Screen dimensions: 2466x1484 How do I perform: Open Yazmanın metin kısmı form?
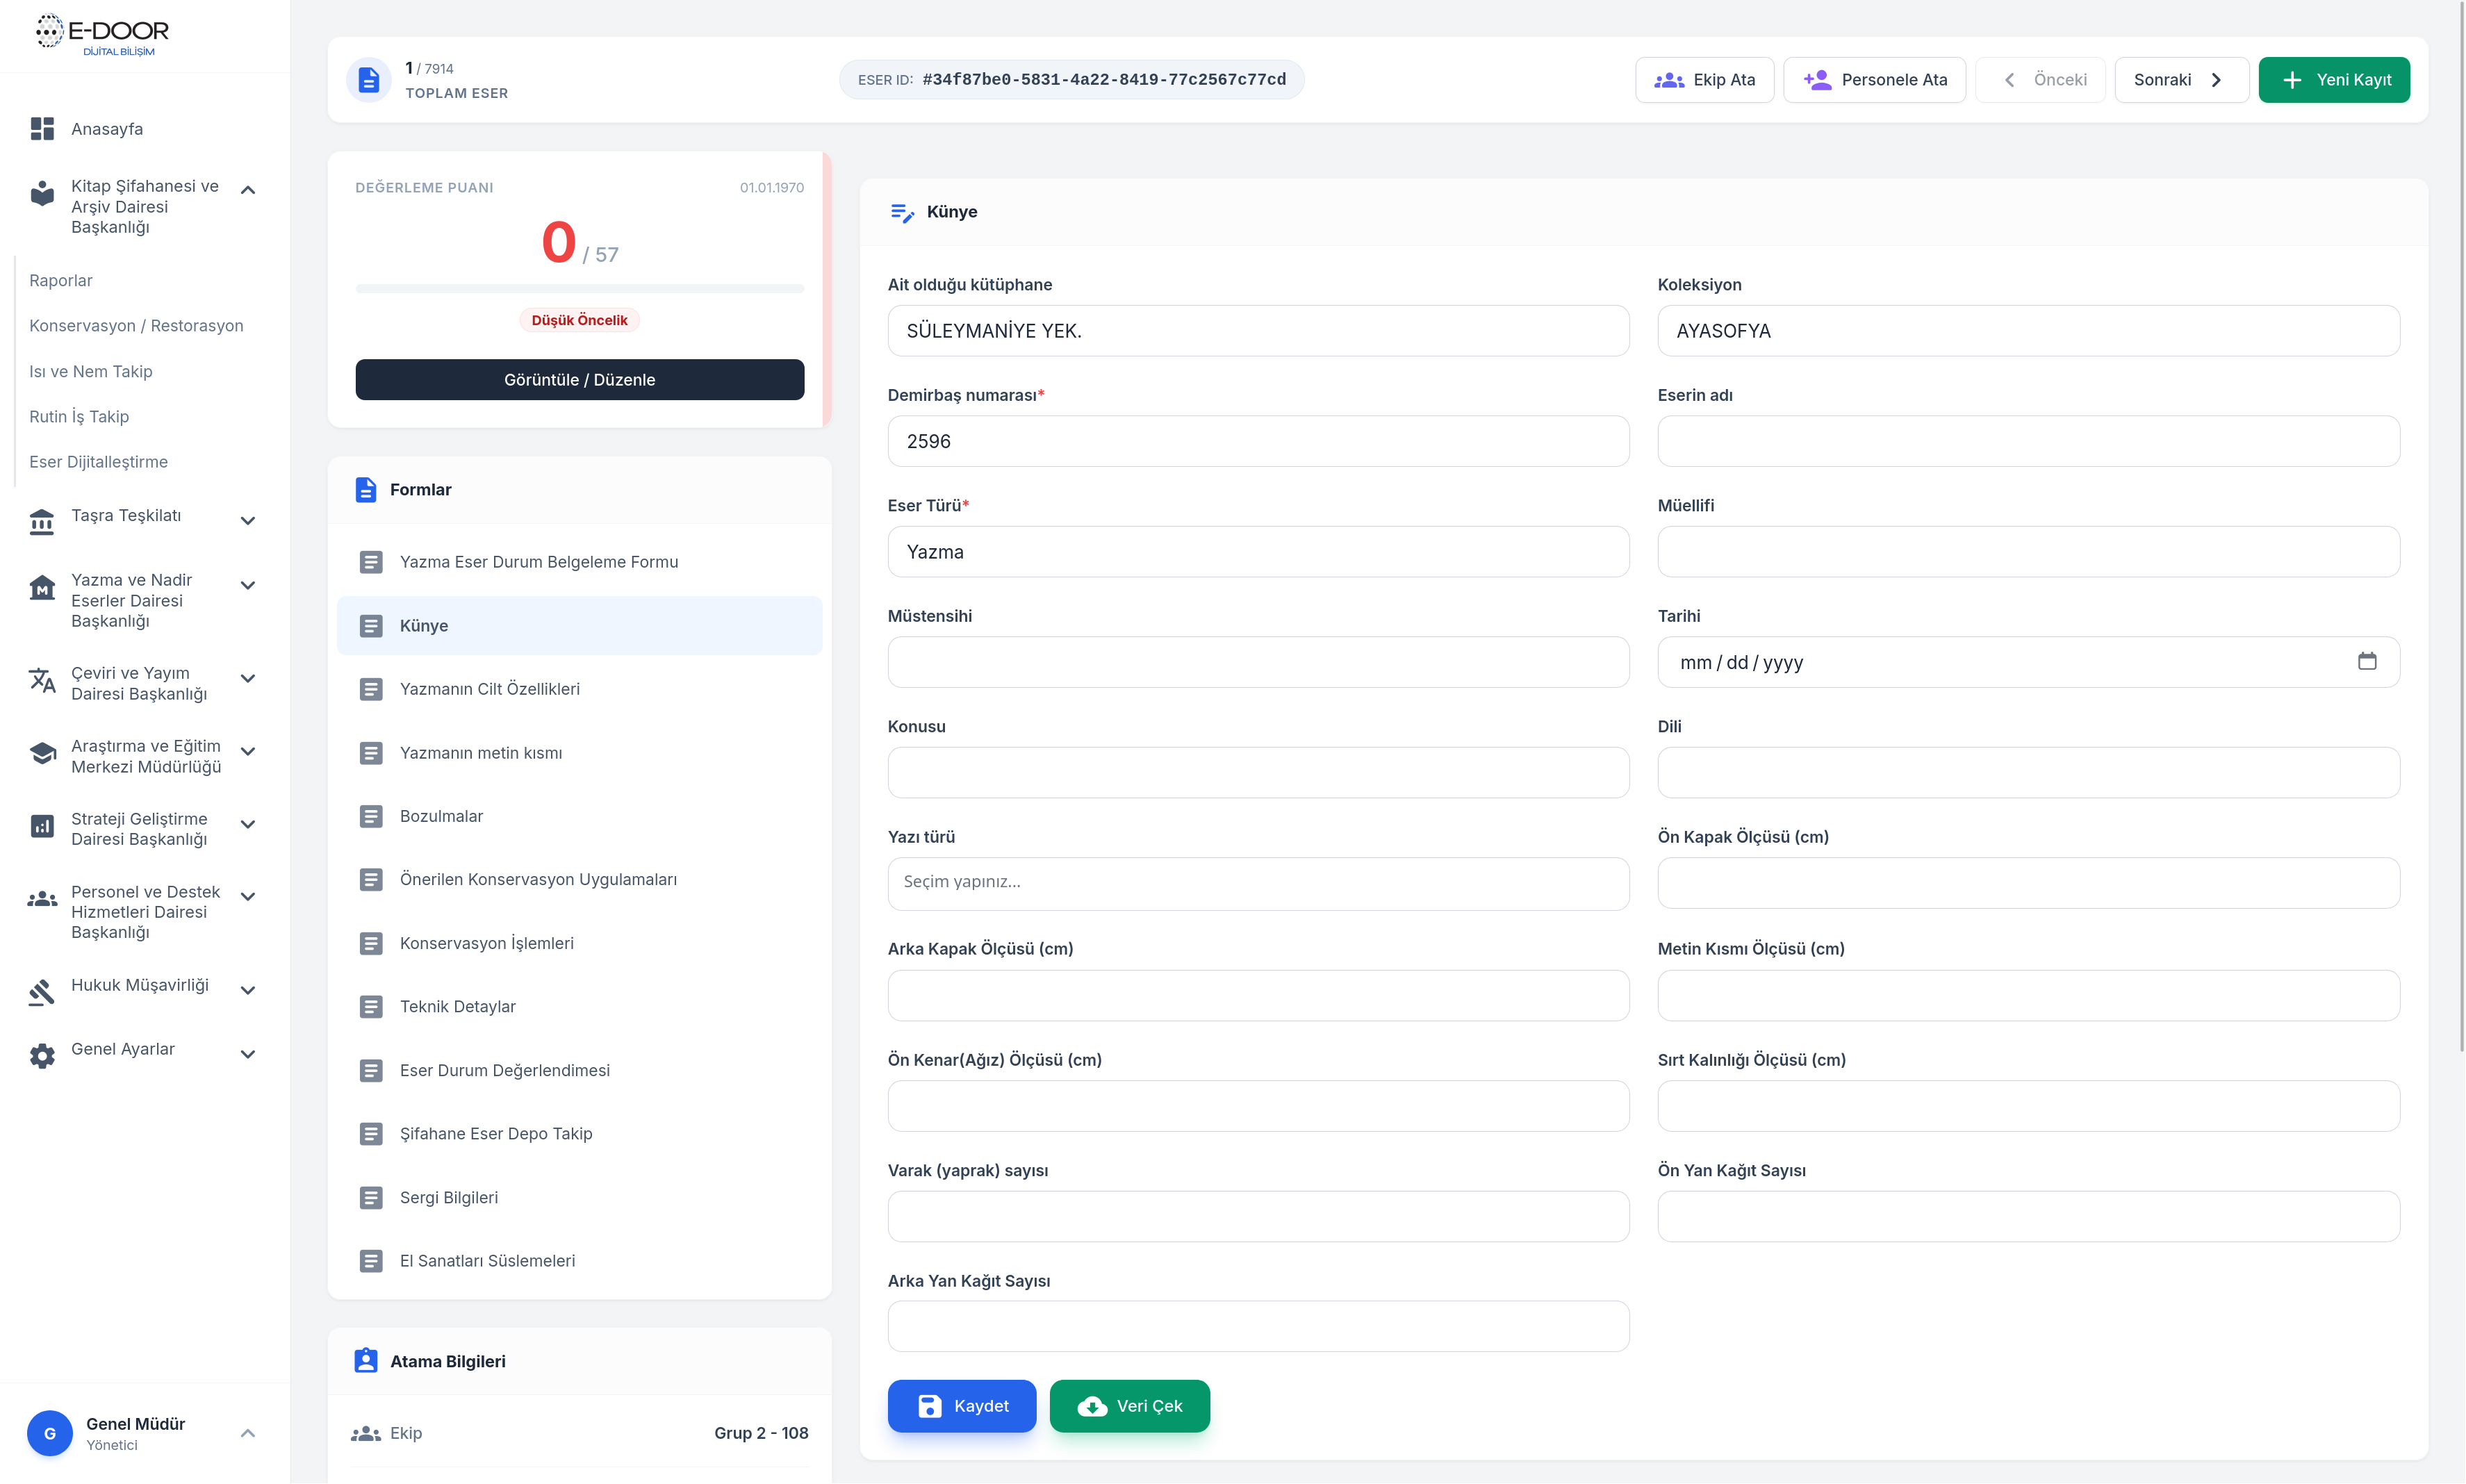pyautogui.click(x=579, y=753)
